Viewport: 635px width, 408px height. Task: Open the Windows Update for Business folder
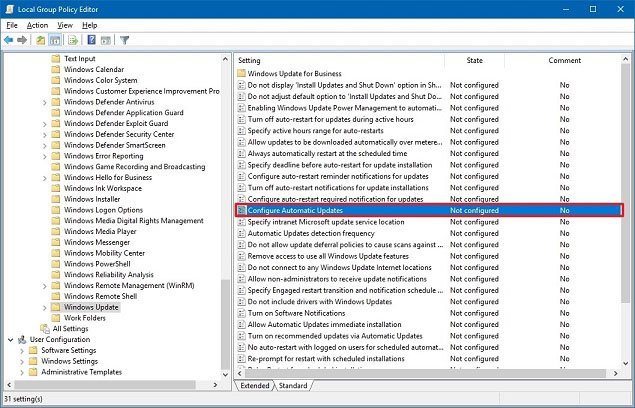coord(295,75)
